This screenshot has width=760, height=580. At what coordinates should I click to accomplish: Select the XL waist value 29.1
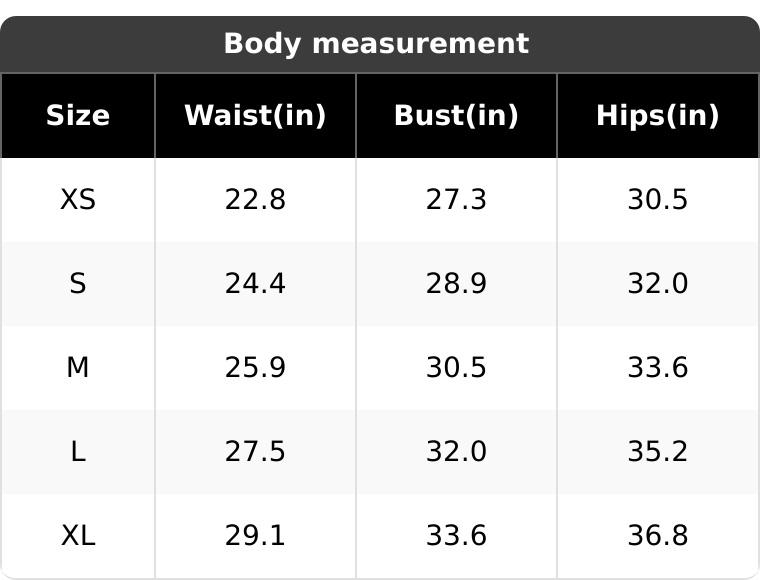(x=255, y=535)
